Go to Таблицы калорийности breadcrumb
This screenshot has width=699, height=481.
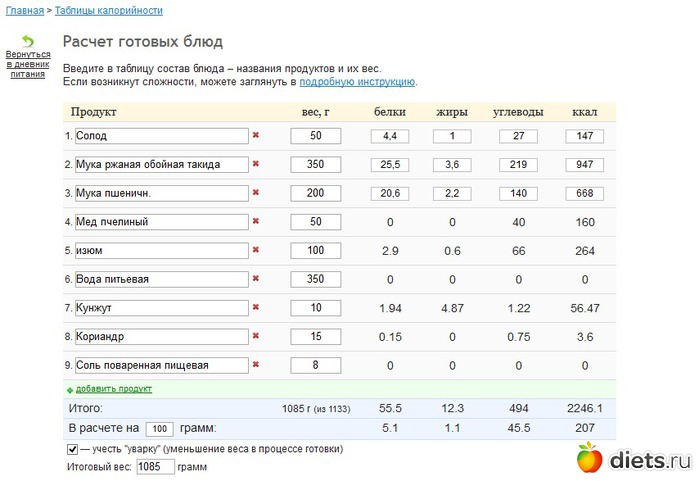coord(108,10)
